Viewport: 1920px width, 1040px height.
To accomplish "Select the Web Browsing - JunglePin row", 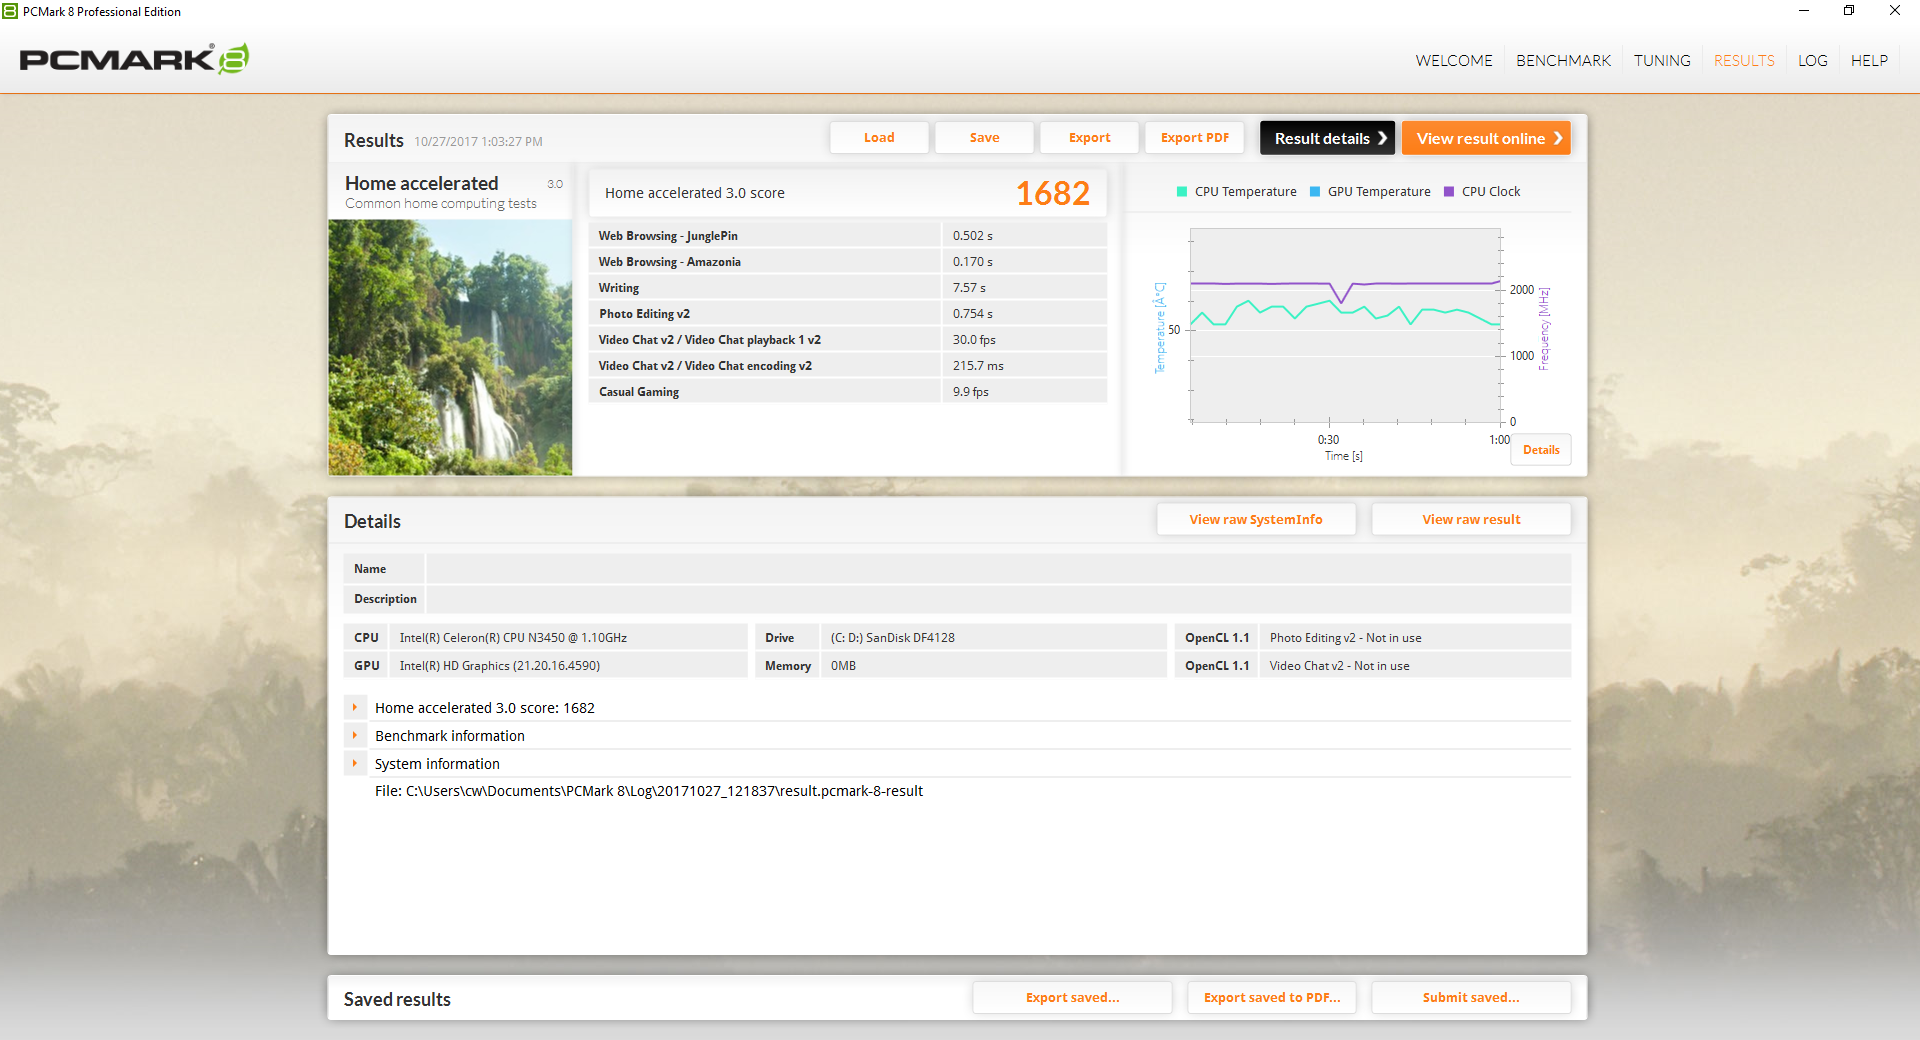I will tap(848, 236).
